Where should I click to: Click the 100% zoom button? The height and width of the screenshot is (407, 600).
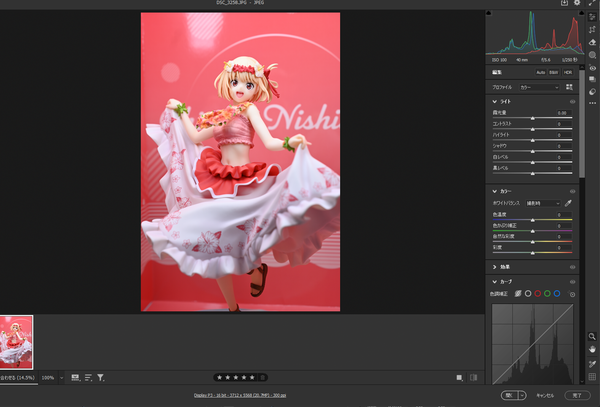tap(48, 378)
